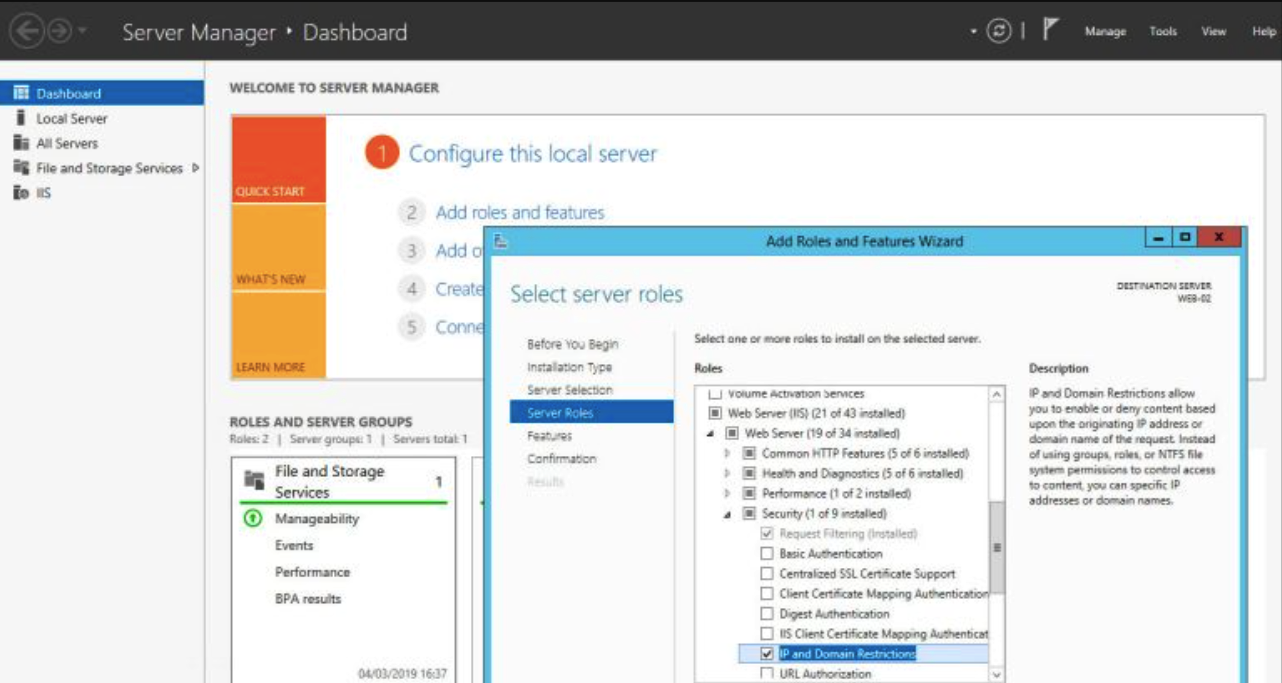Click the refresh dashboard icon
Viewport: 1282px width, 683px height.
[x=999, y=31]
